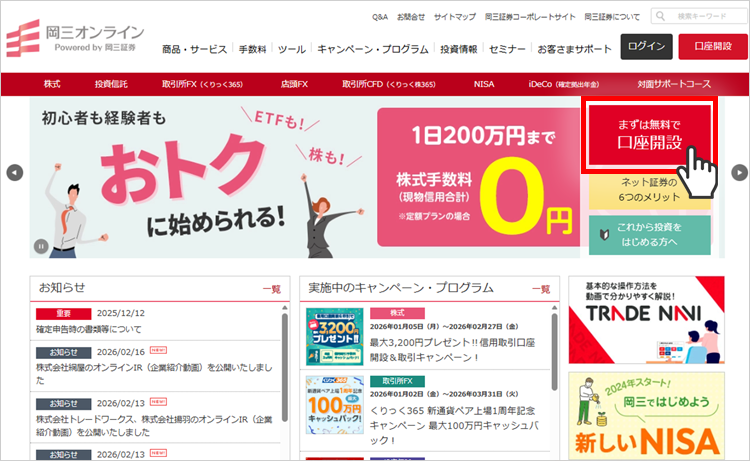The width and height of the screenshot is (750, 461).
Task: Open ツール menu
Action: pos(292,49)
